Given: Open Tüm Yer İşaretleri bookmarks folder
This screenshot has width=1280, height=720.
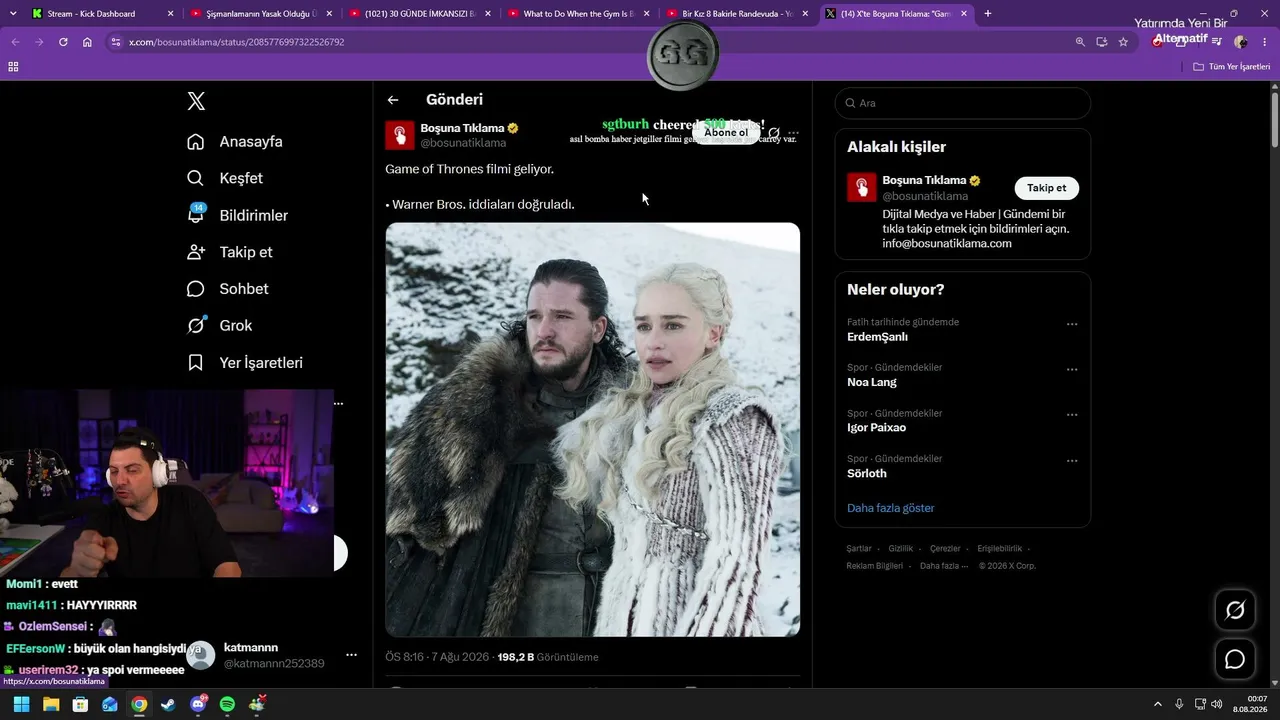Looking at the screenshot, I should click(x=1231, y=67).
